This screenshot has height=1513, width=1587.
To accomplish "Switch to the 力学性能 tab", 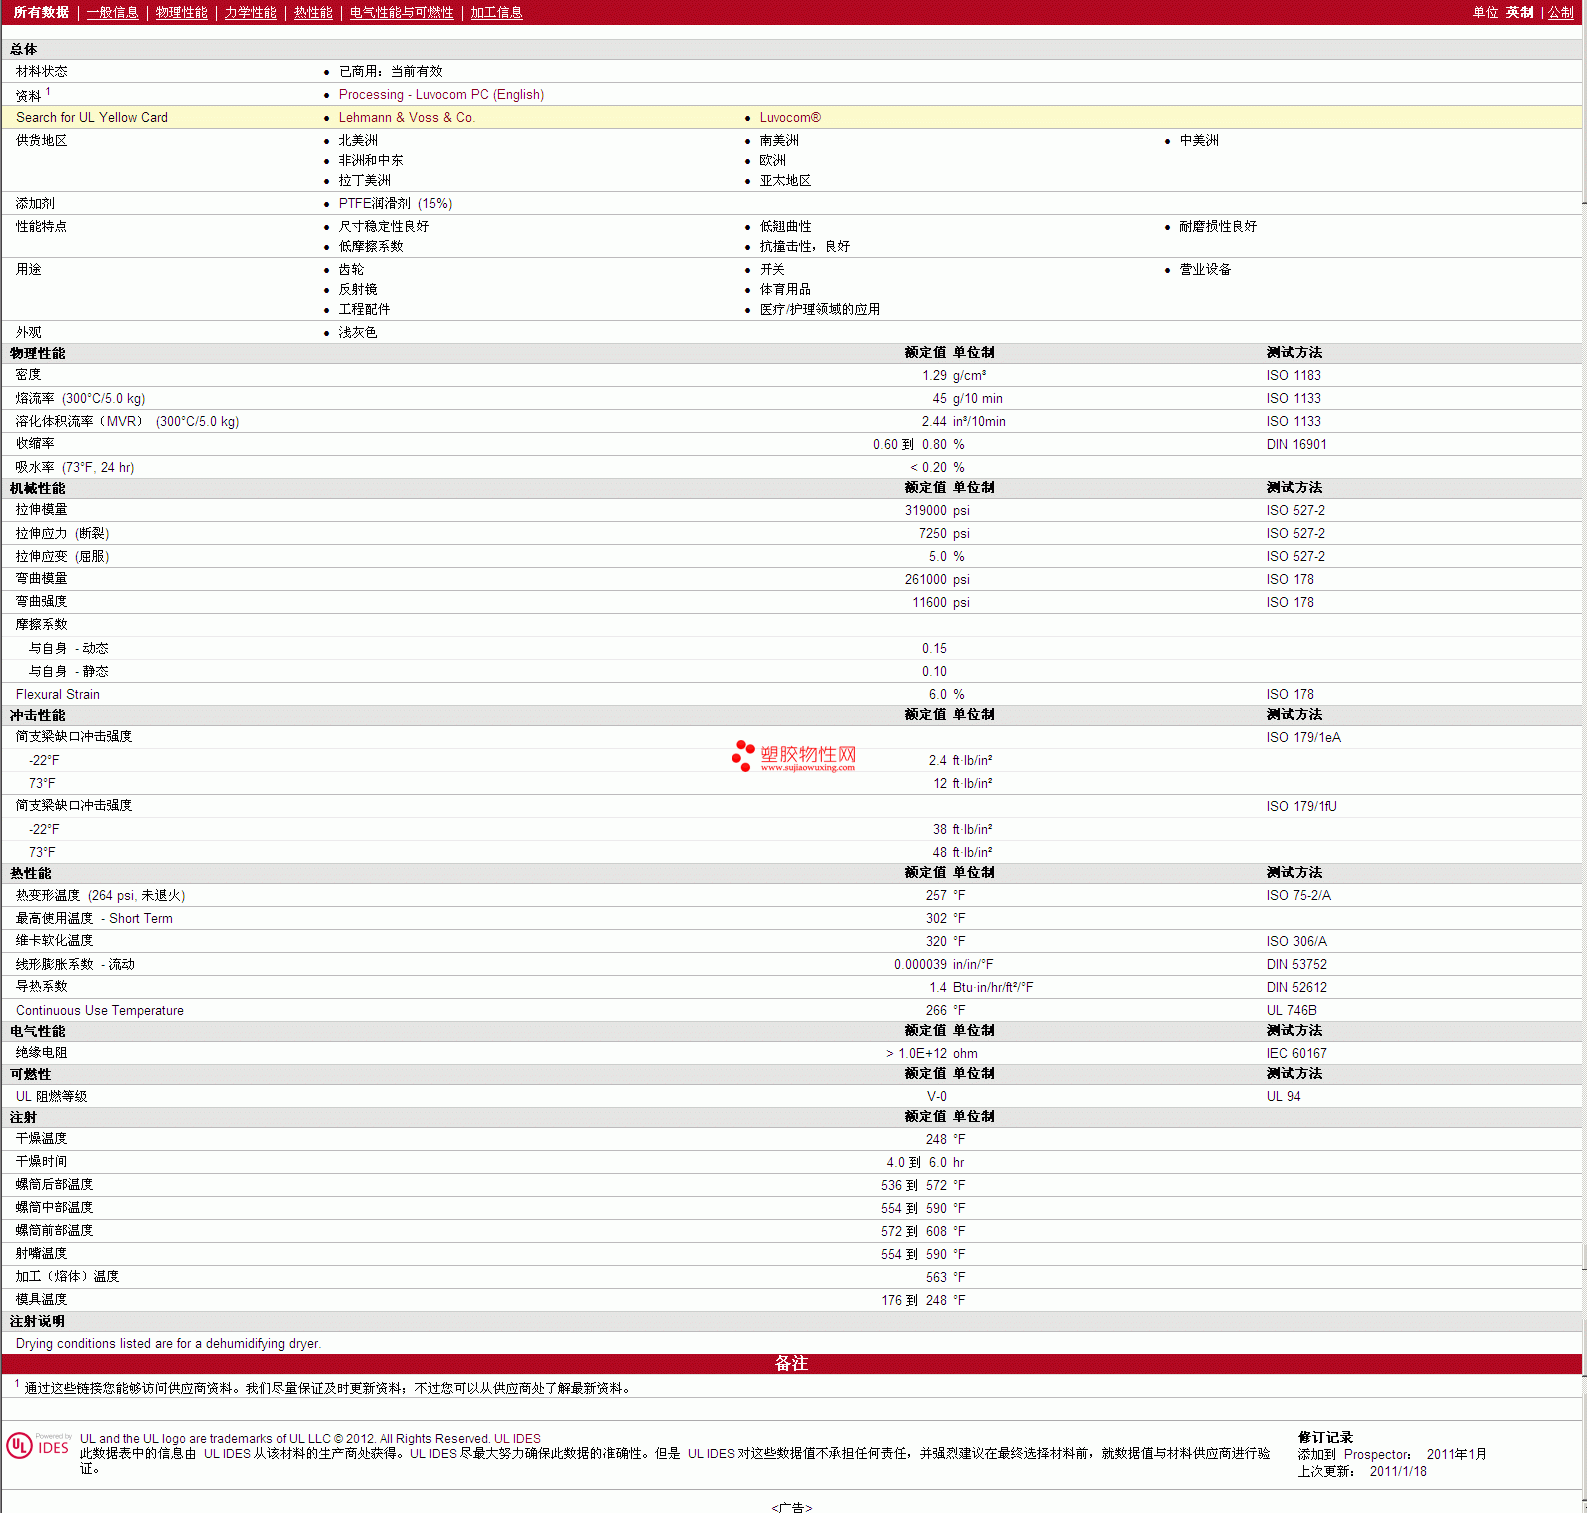I will [x=250, y=12].
